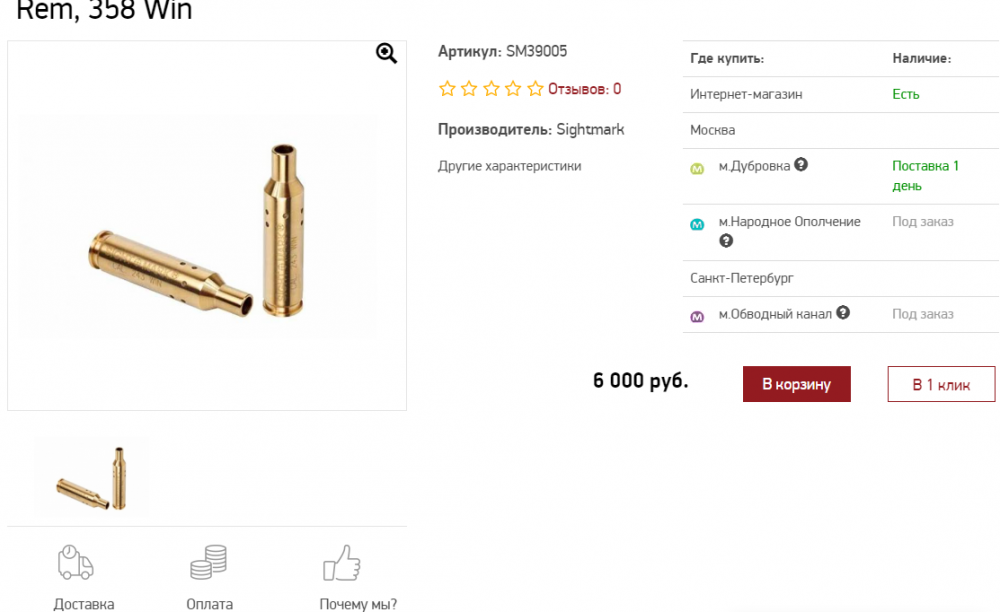1000x612 pixels.
Task: Click the first rating star
Action: click(x=447, y=89)
